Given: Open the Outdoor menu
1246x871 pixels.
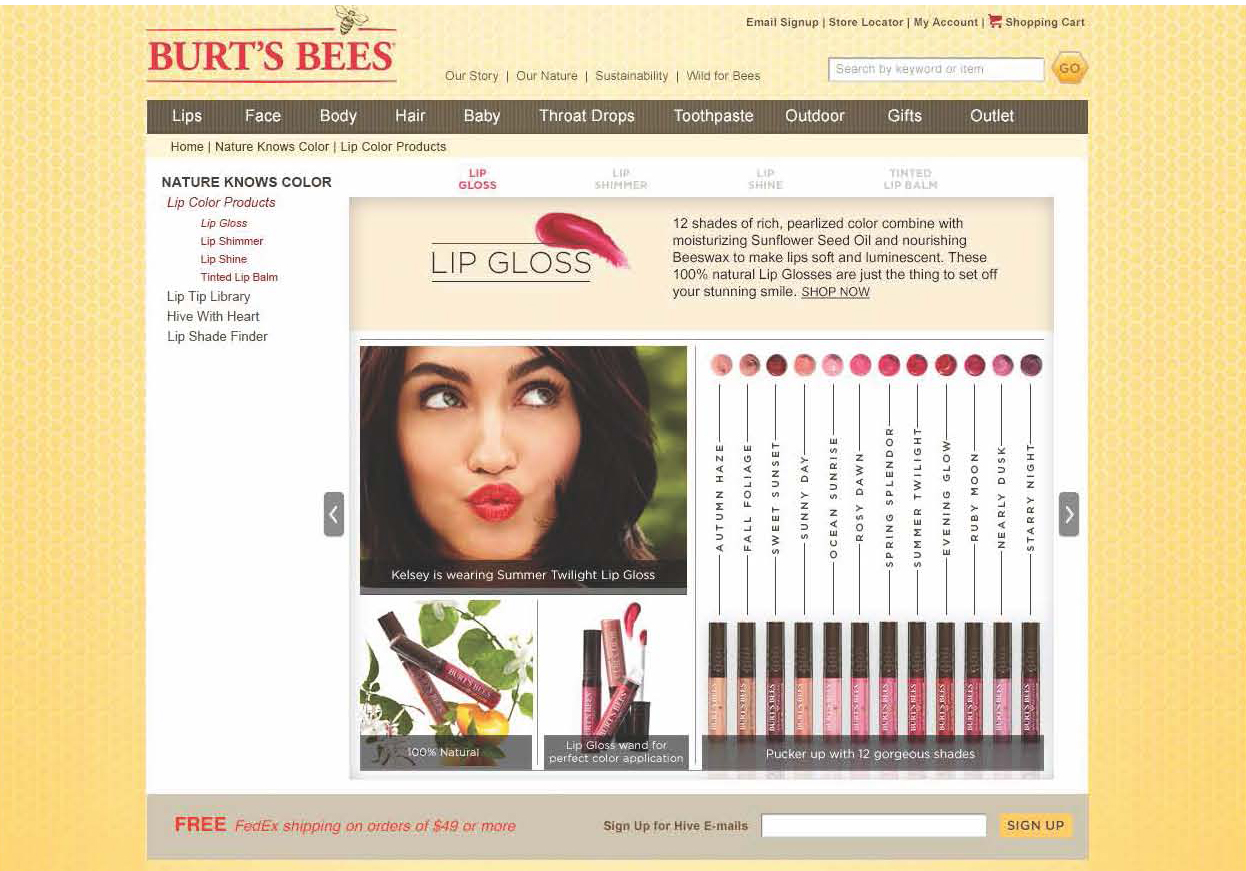Looking at the screenshot, I should click(x=815, y=116).
